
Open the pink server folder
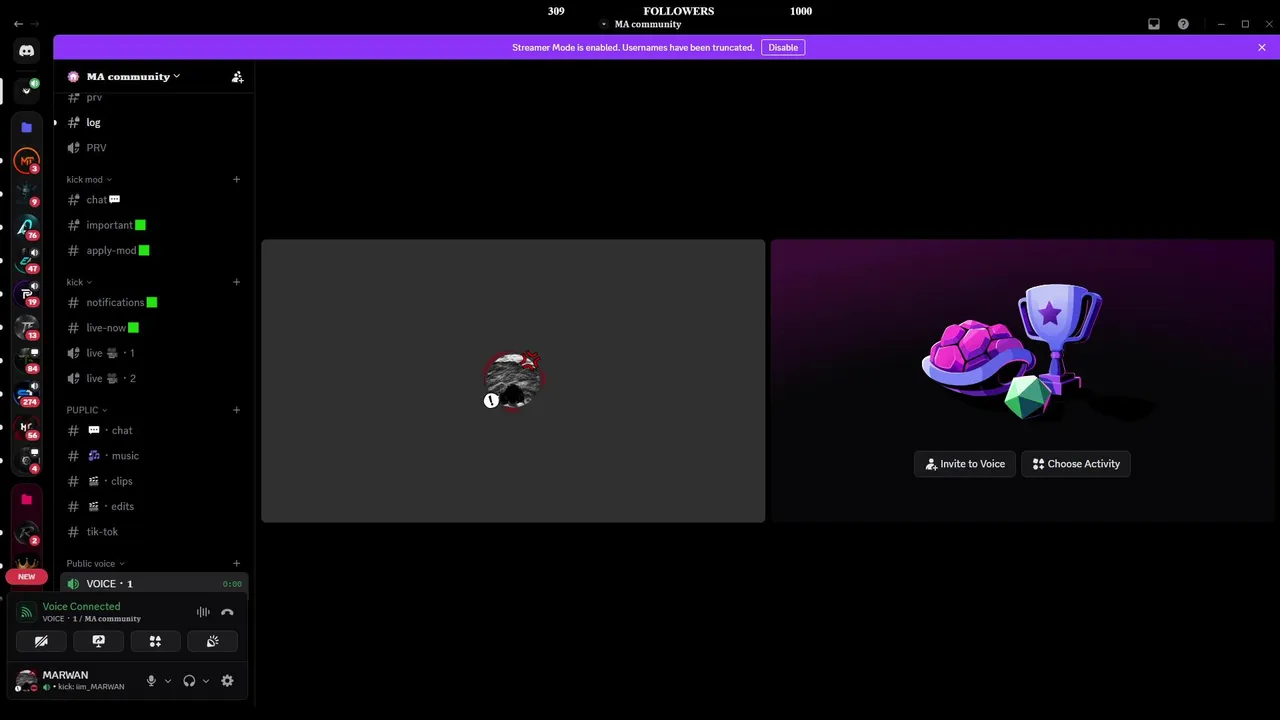pyautogui.click(x=27, y=499)
